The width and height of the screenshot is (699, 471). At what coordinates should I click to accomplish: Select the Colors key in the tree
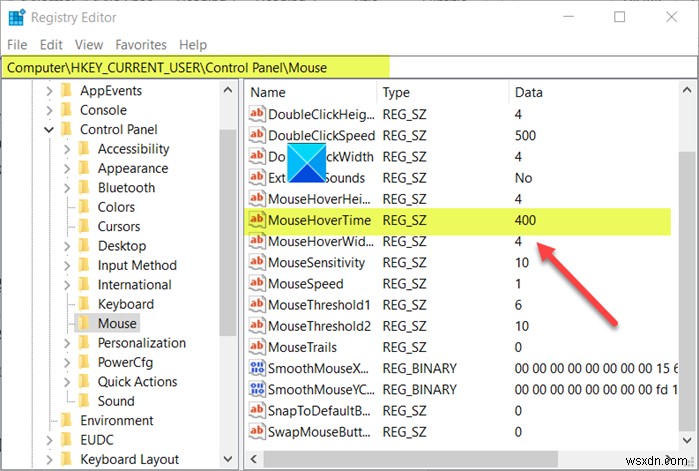pos(116,207)
